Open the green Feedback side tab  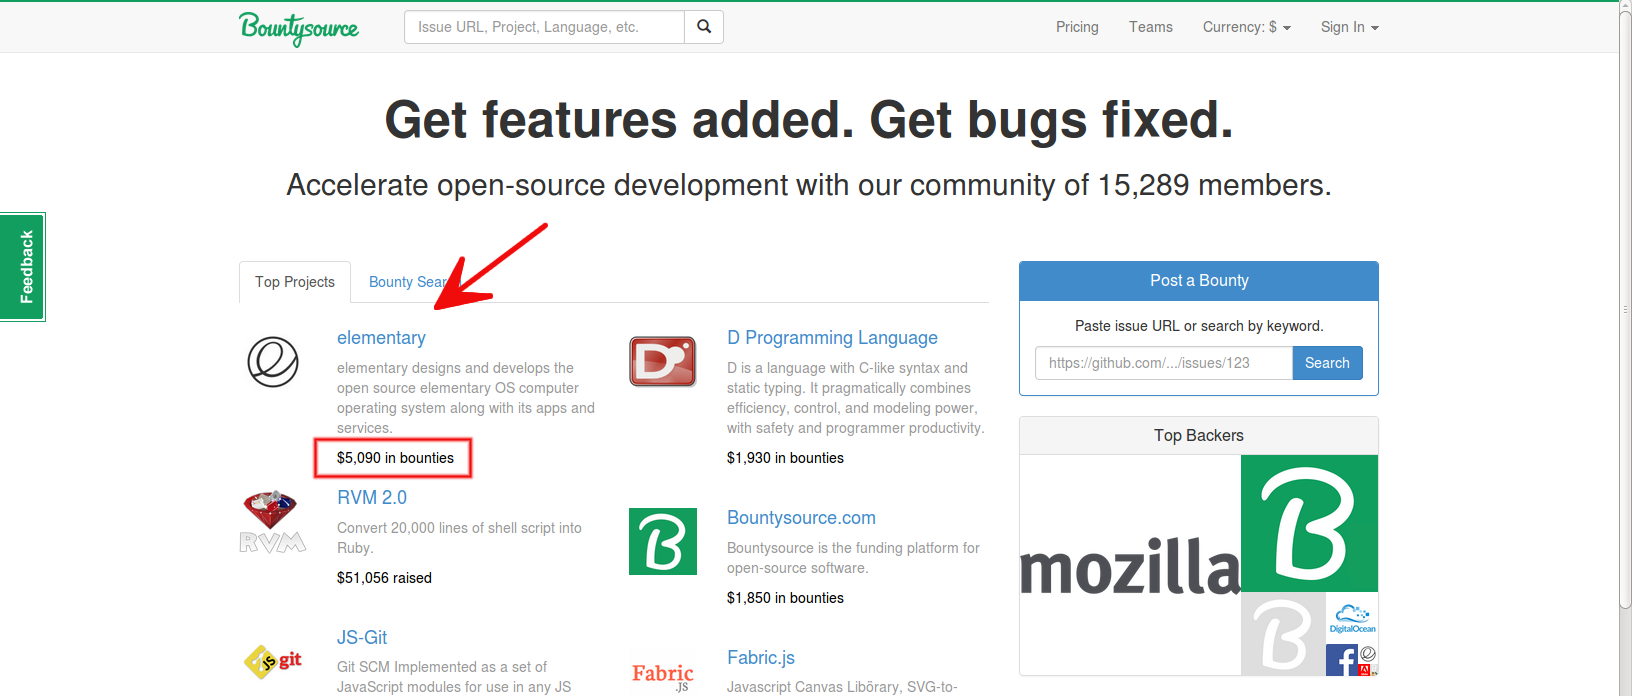(24, 267)
